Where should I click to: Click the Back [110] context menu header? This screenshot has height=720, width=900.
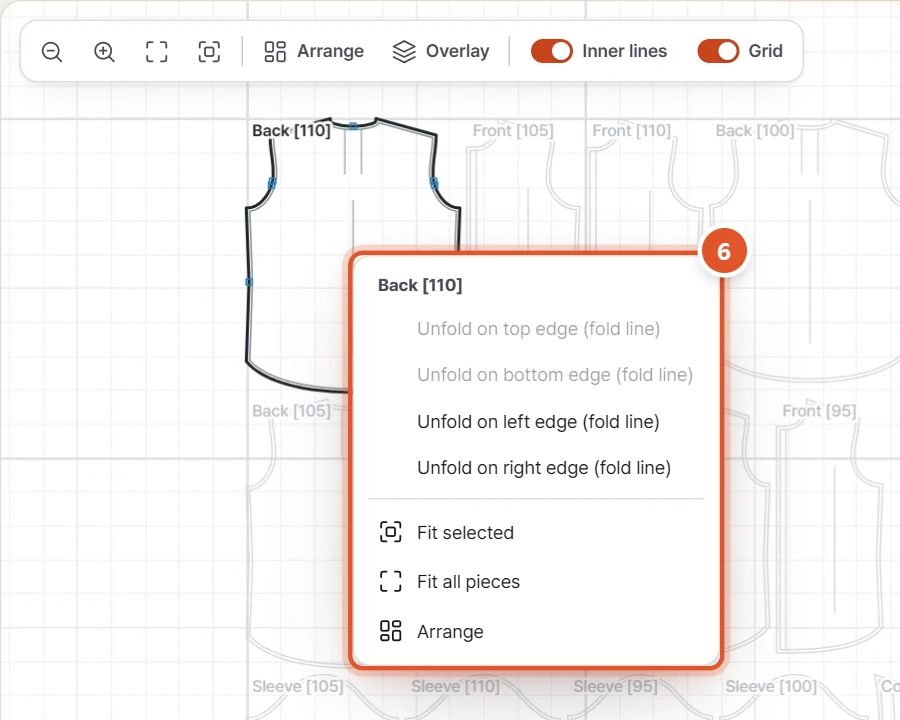click(420, 285)
